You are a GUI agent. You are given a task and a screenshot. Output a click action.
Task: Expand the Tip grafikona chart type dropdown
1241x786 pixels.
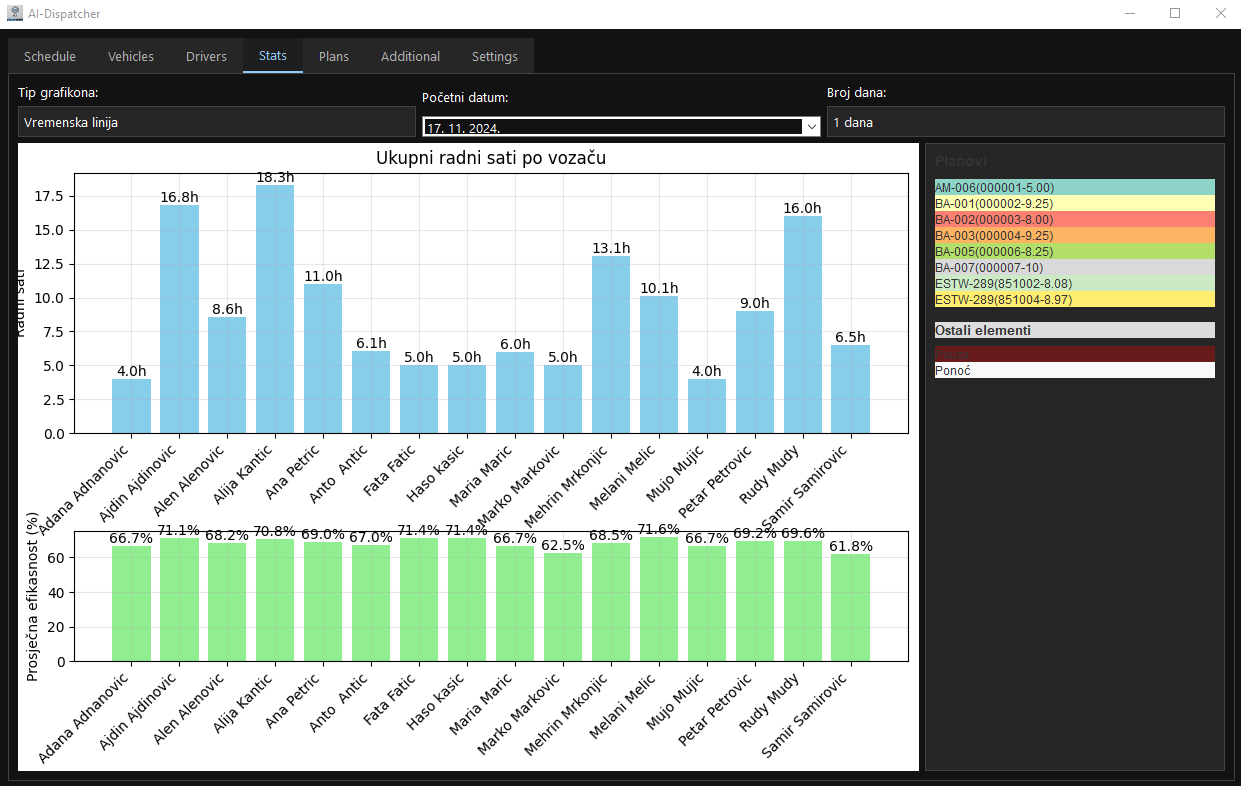point(216,122)
